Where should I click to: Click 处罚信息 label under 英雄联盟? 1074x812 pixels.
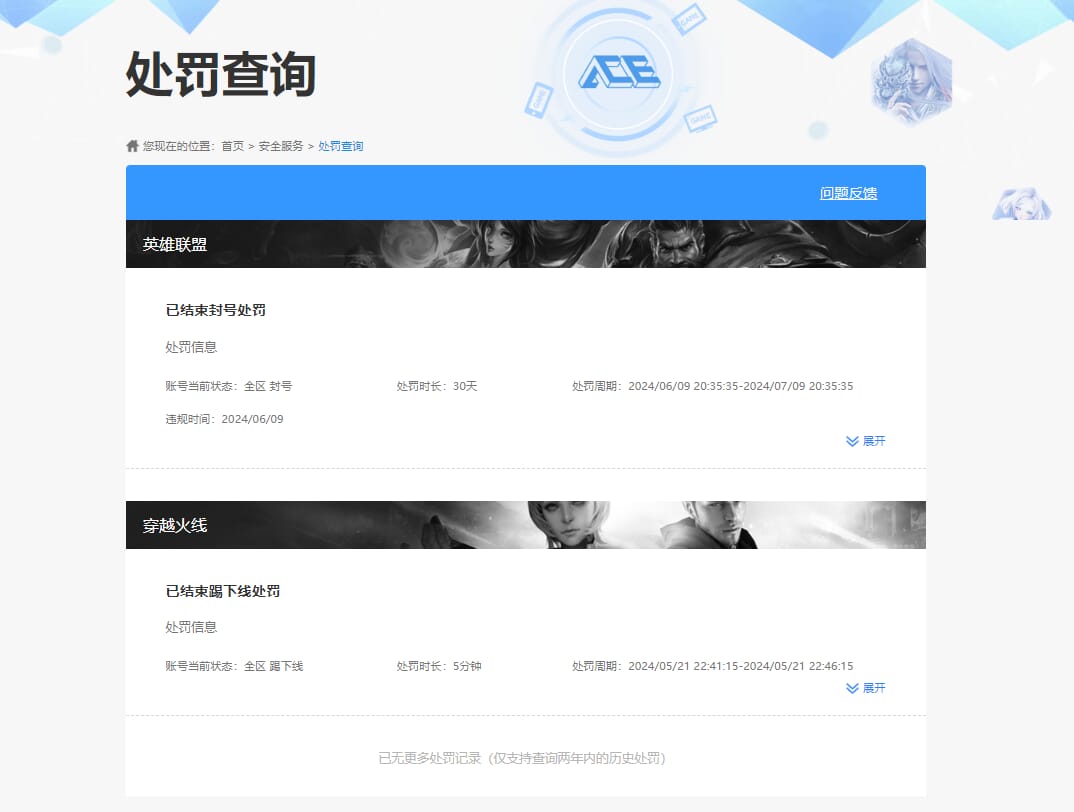pos(191,347)
